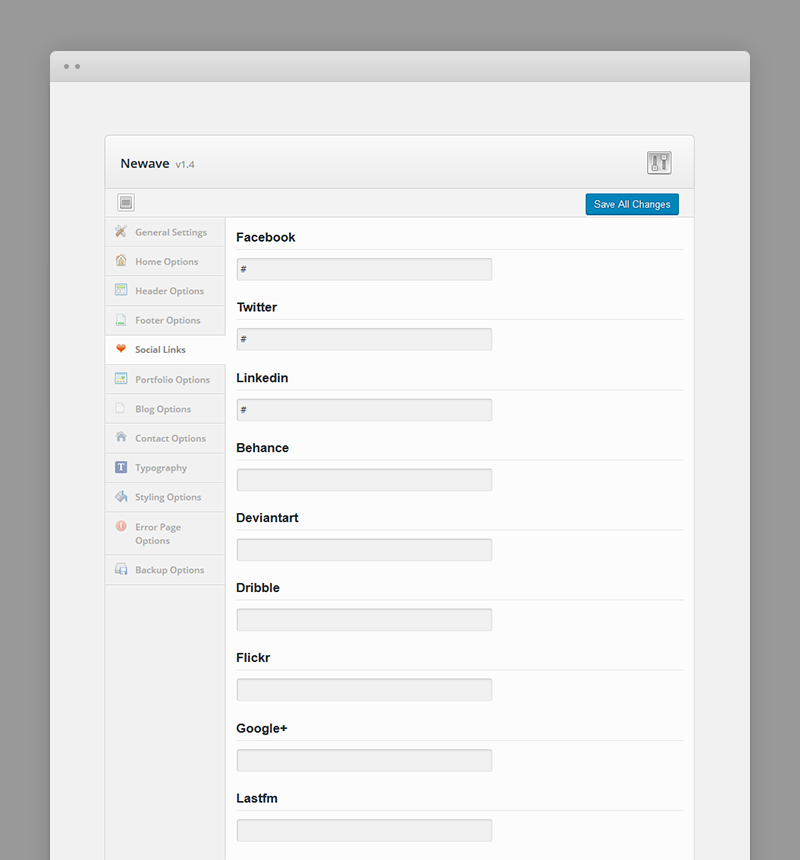Select the Social Links tab label
Viewport: 800px width, 860px height.
[x=160, y=349]
